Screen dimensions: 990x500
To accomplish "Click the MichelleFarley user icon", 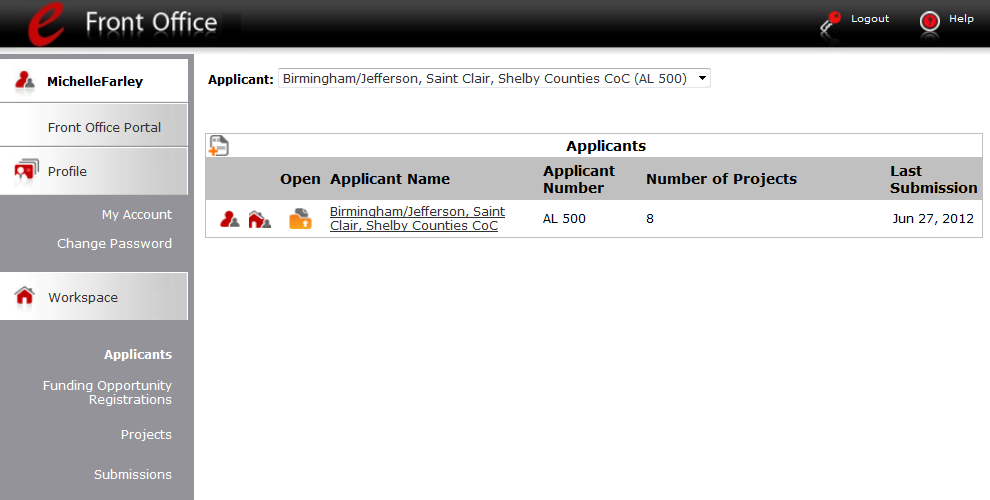I will pos(25,81).
